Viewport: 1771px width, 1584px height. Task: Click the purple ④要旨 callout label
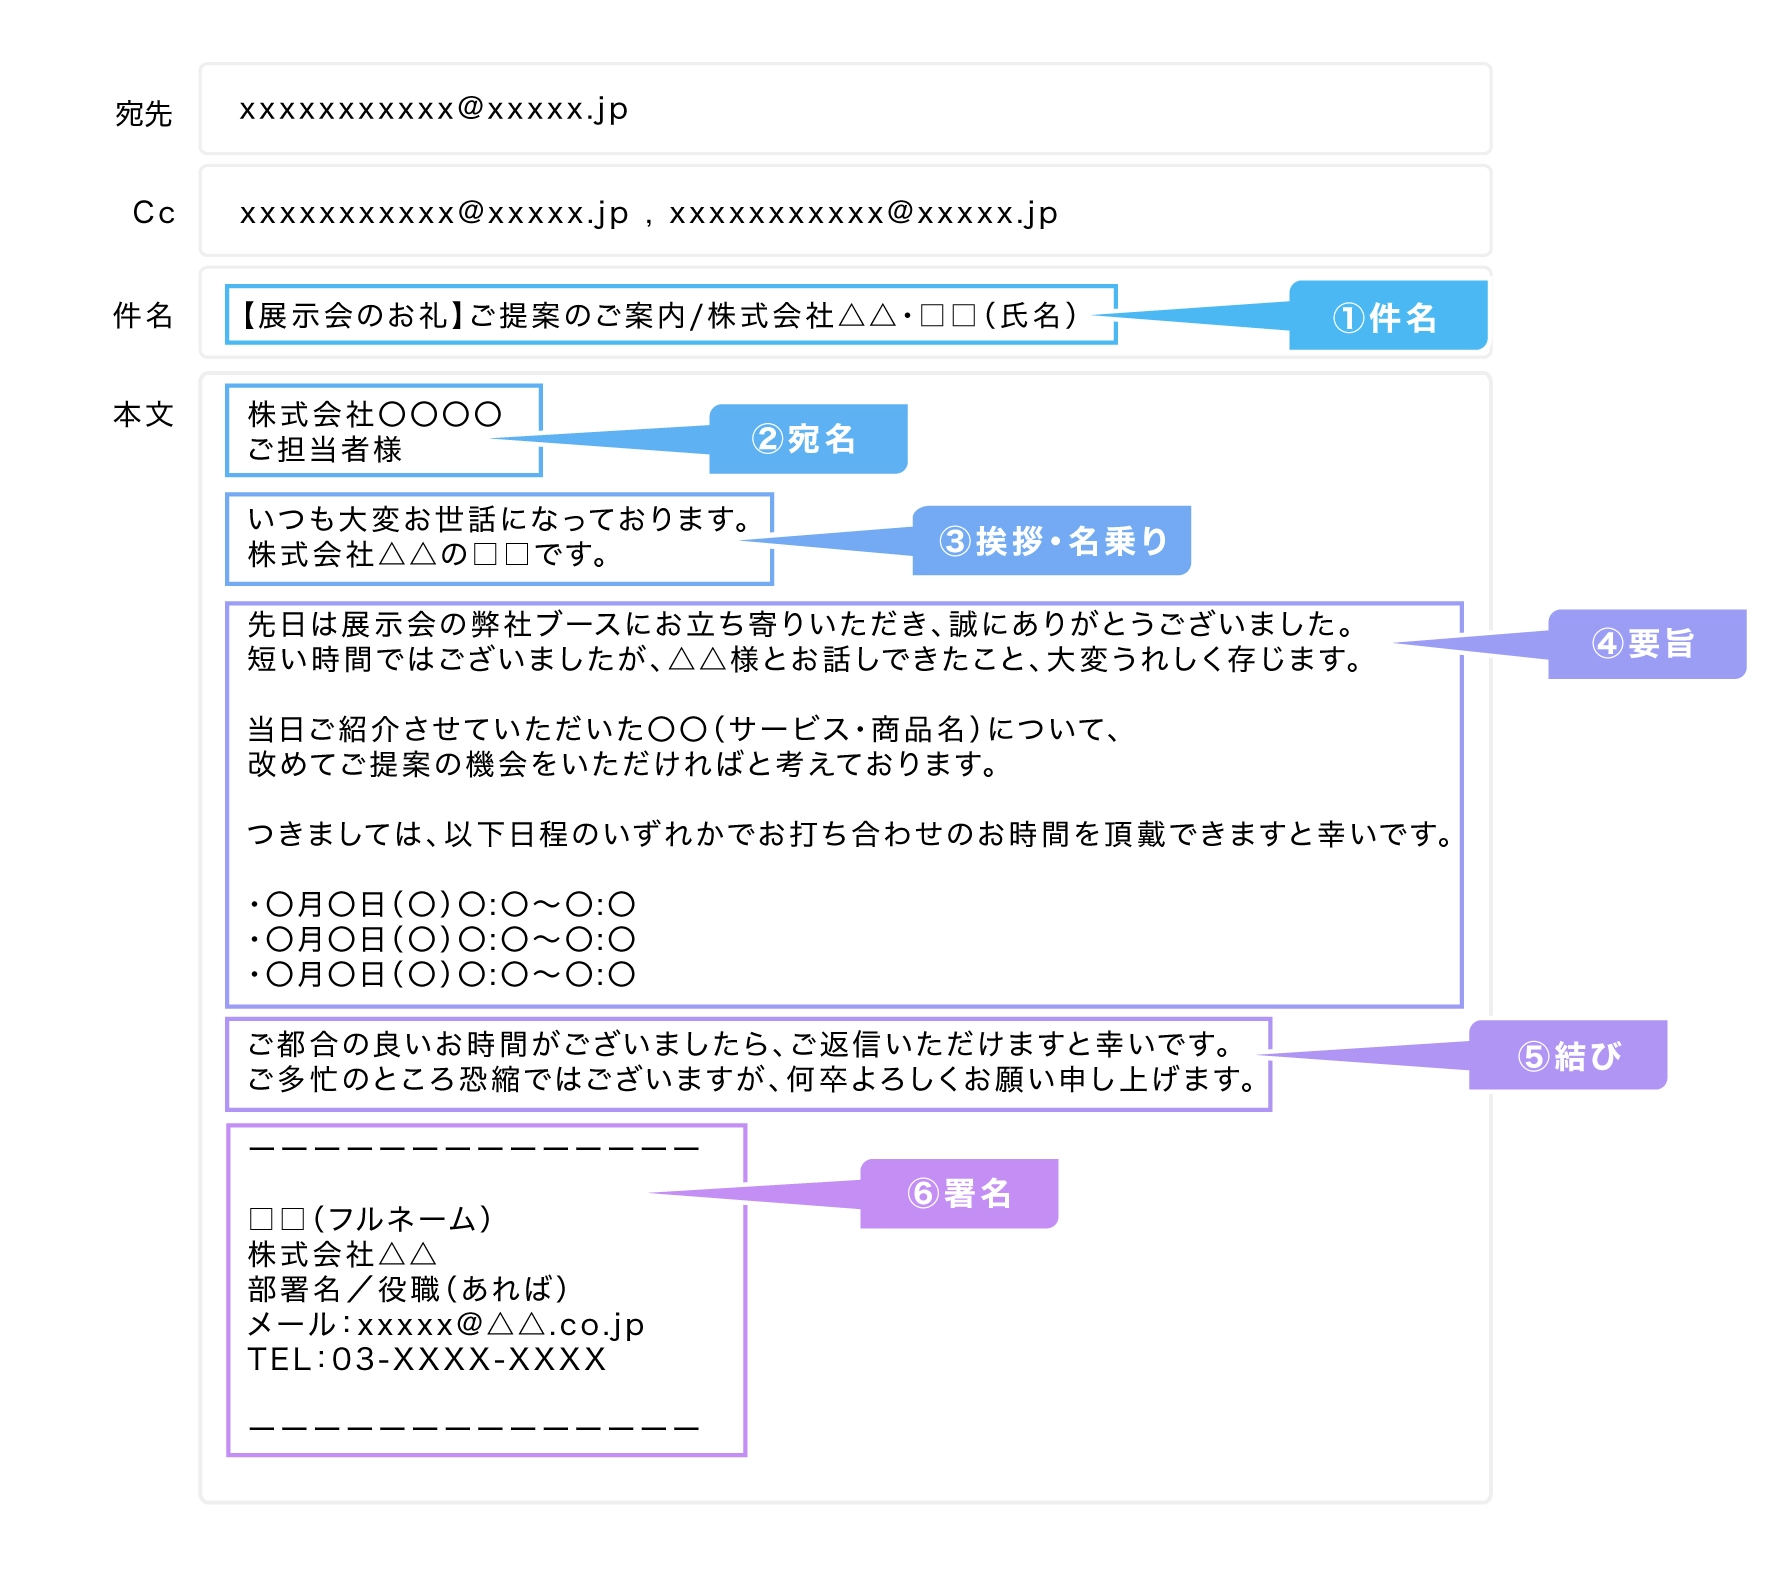1645,644
